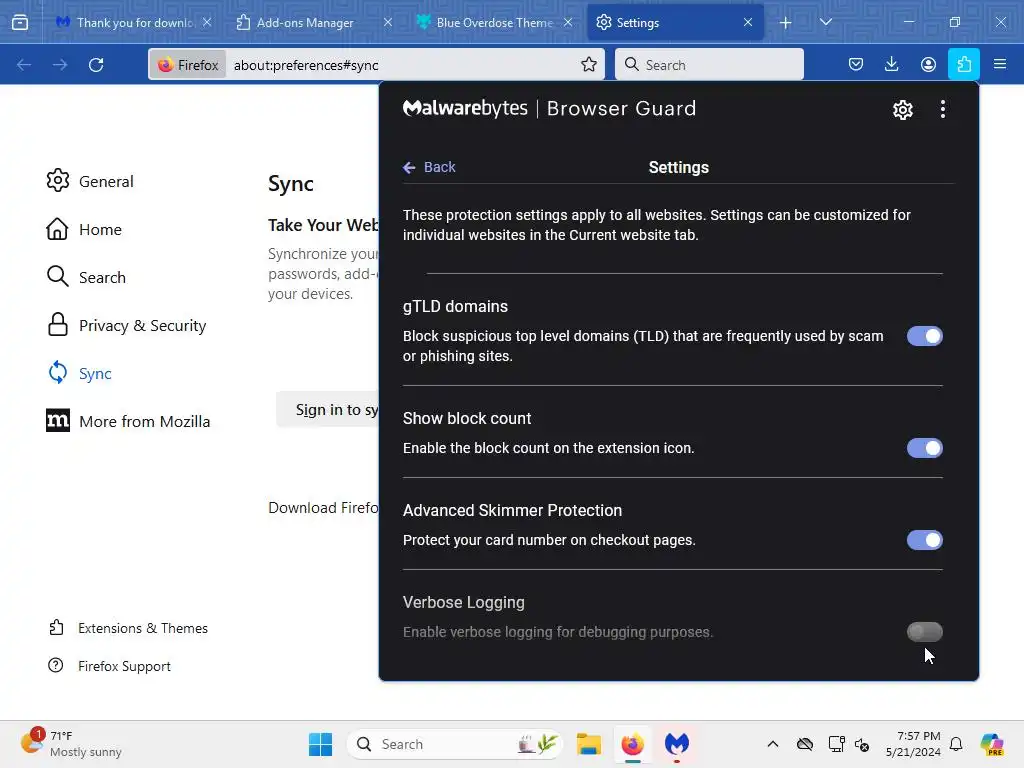This screenshot has height=768, width=1024.
Task: Open the Firefox View tab icon
Action: tap(20, 22)
